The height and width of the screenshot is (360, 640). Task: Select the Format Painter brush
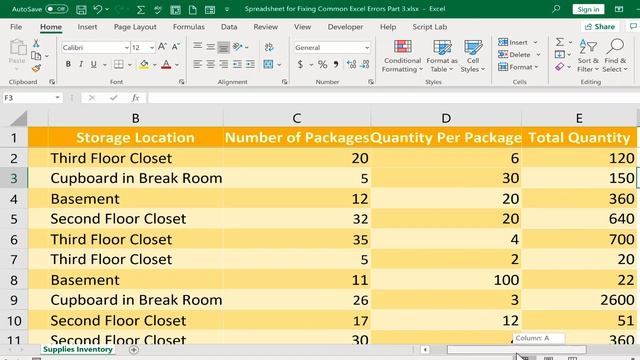36,68
